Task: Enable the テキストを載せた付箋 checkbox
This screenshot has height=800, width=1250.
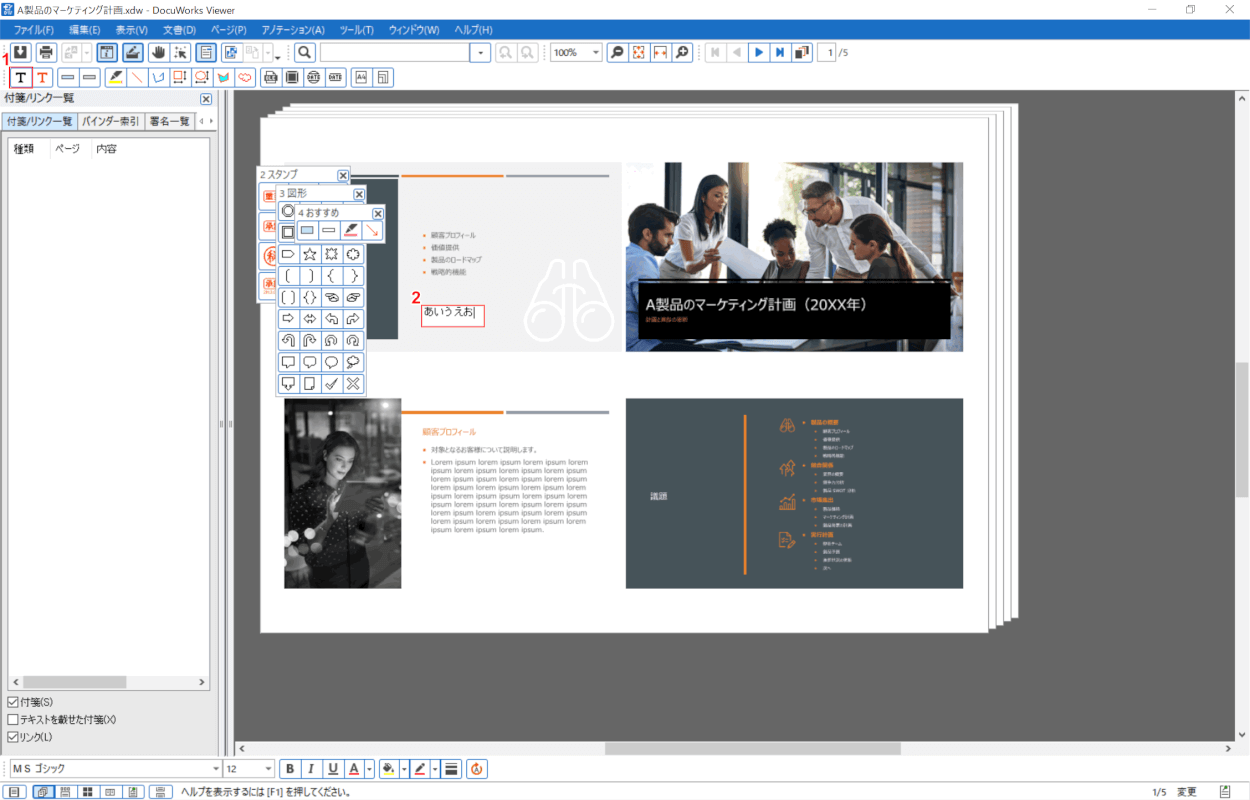Action: (x=13, y=719)
